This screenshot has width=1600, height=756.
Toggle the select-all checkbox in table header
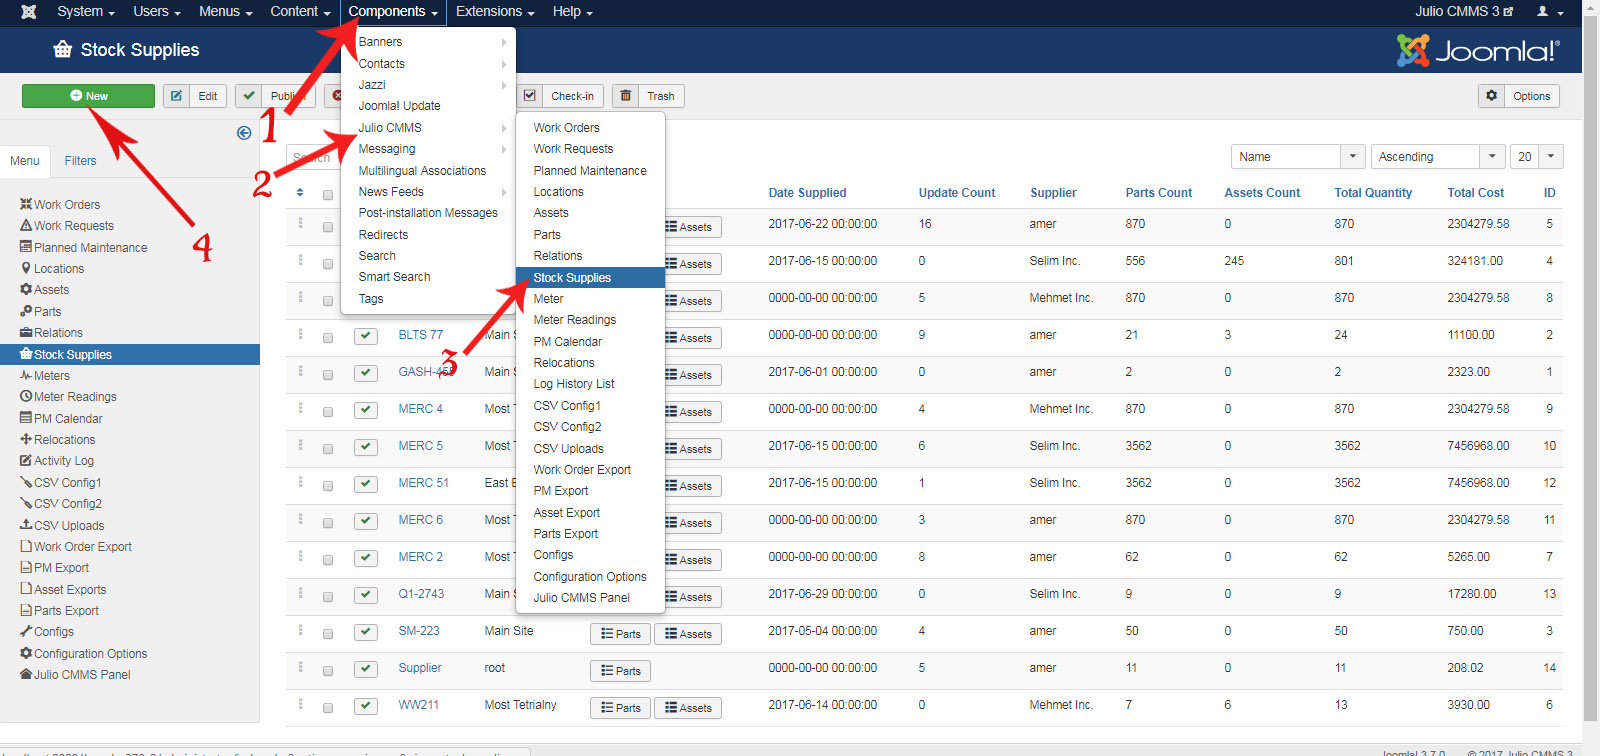pos(328,194)
